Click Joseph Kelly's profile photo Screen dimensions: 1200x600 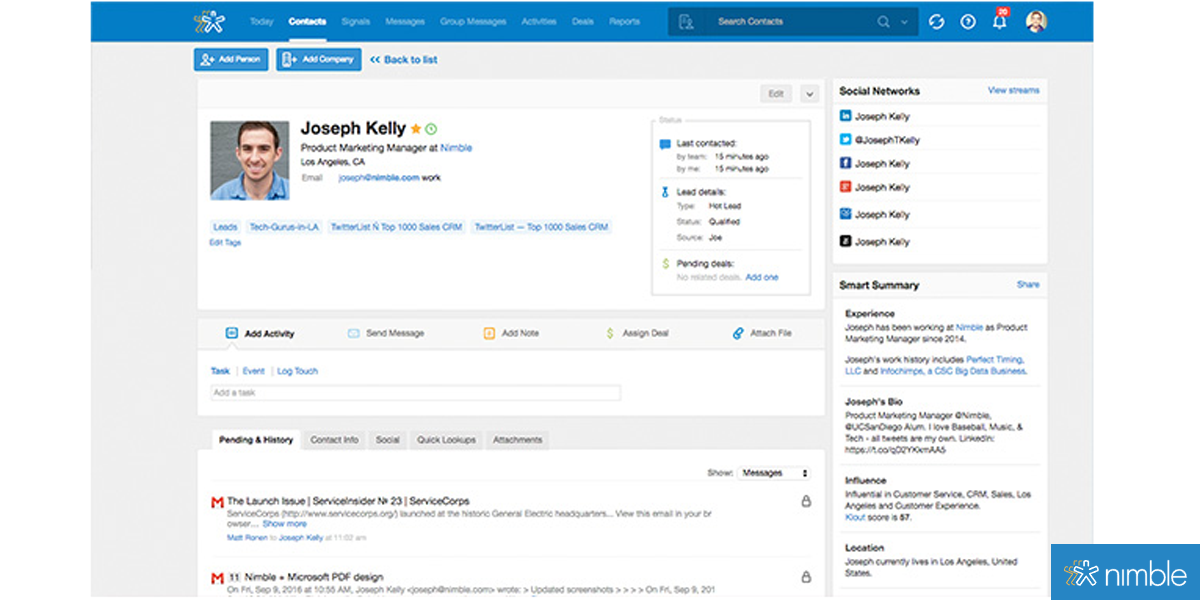tap(250, 160)
